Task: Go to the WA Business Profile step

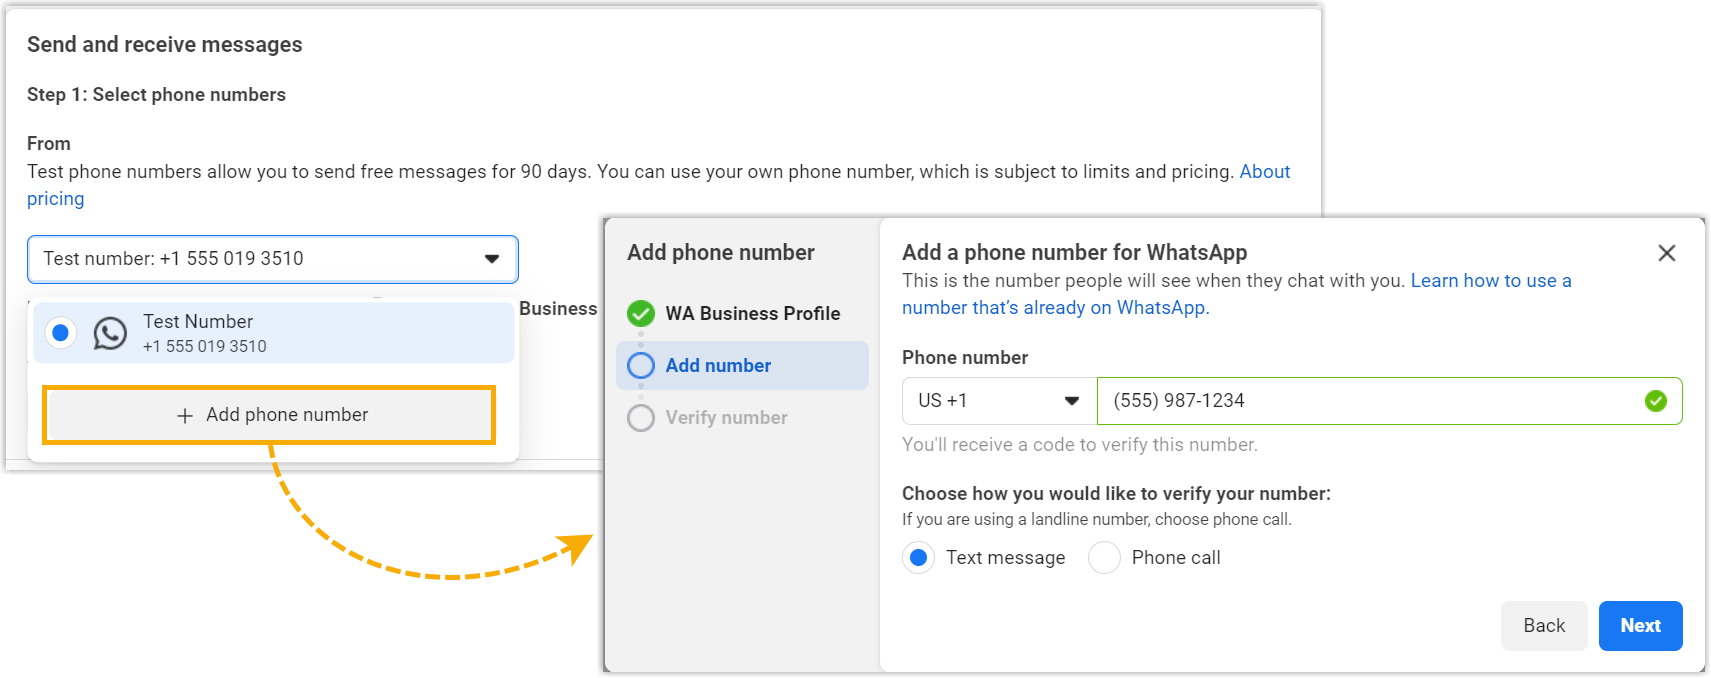Action: [752, 314]
